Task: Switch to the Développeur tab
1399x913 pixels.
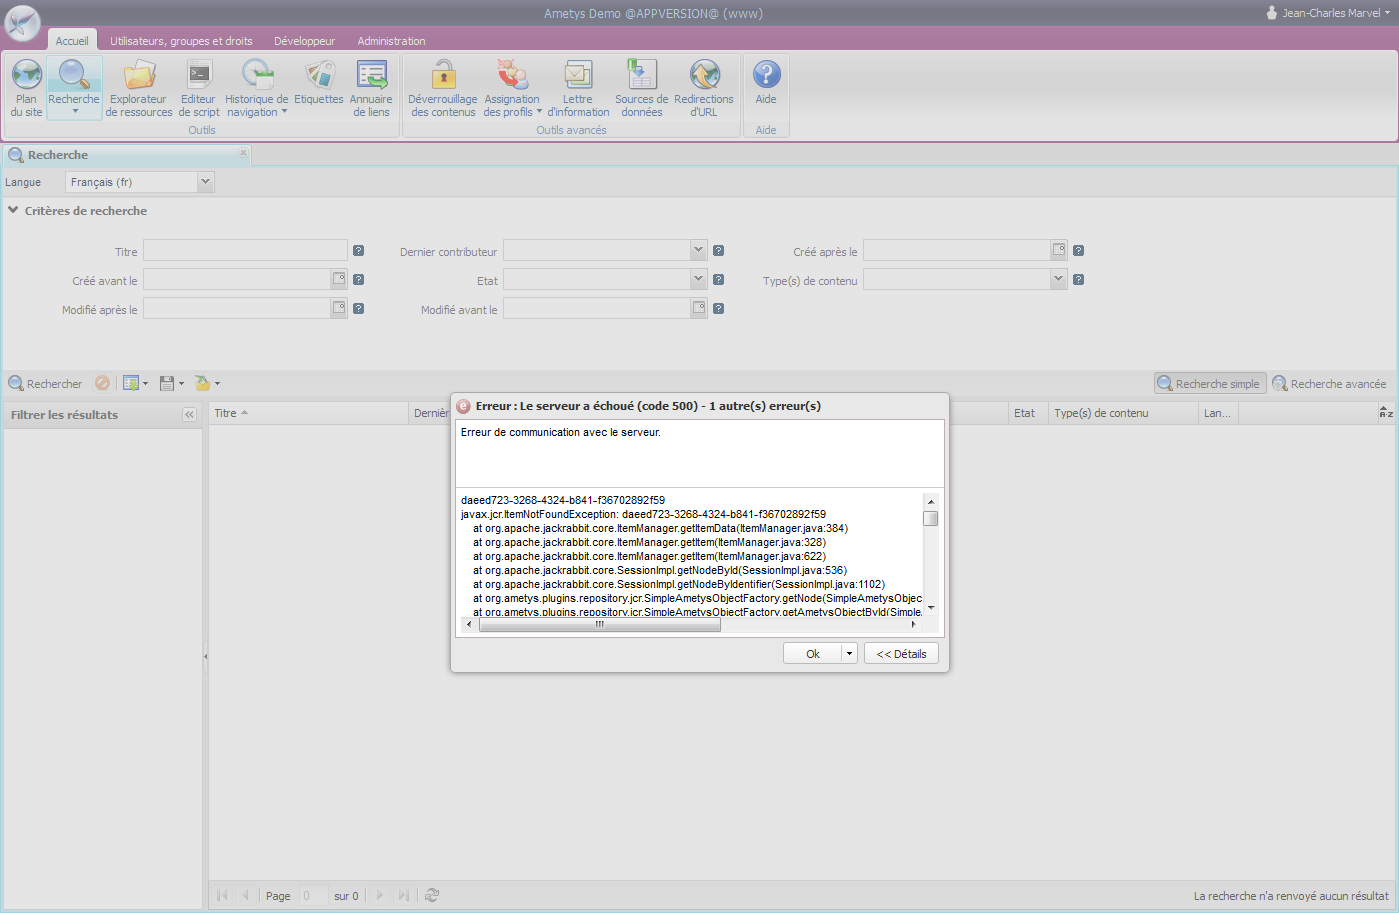Action: pos(305,41)
